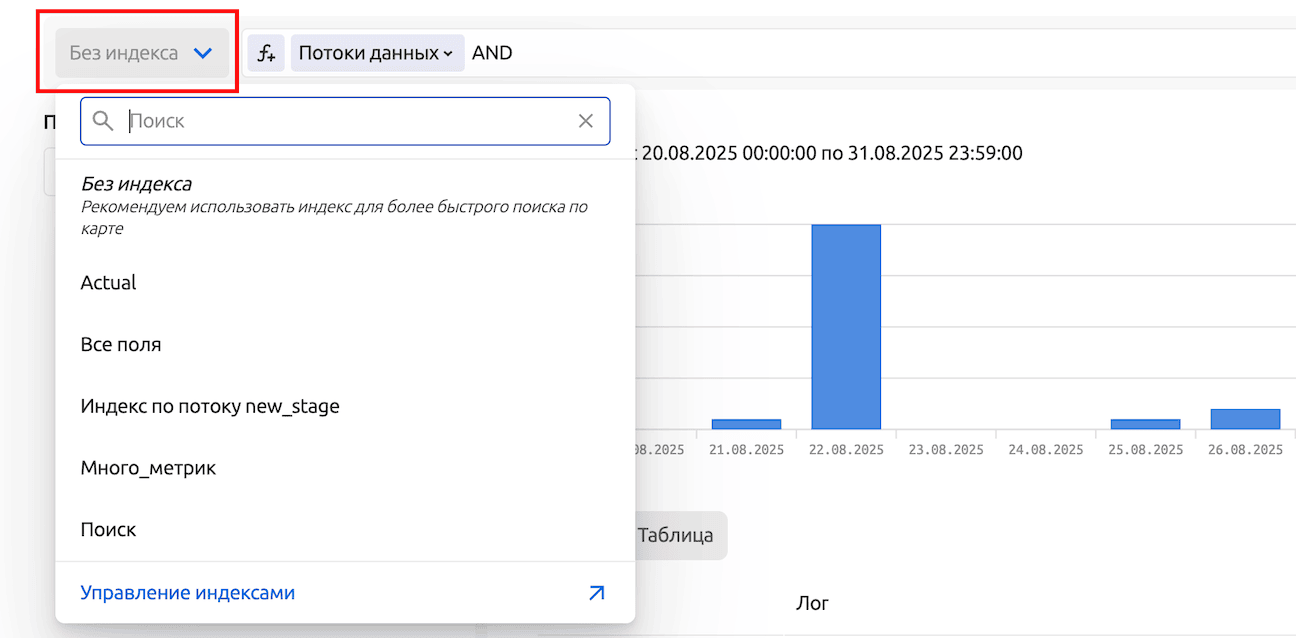This screenshot has width=1296, height=638.
Task: Click the magnifier icon in the search box
Action: tap(103, 121)
